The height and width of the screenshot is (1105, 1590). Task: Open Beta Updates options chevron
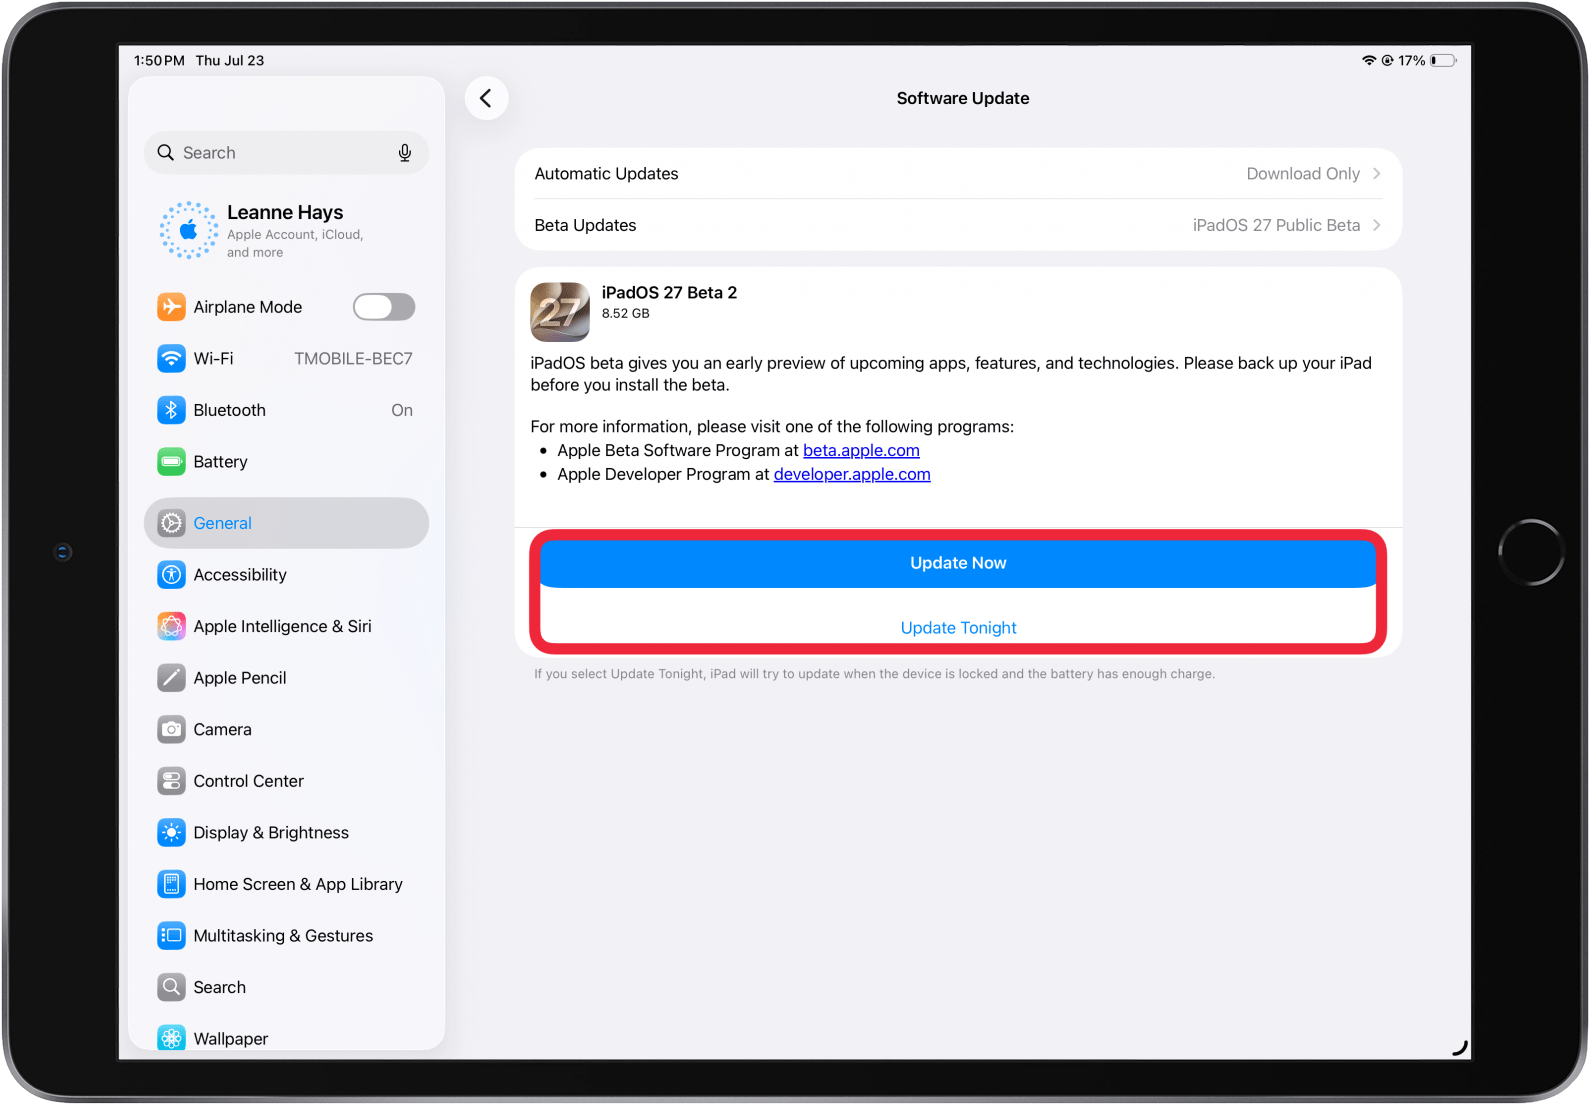tap(1377, 225)
